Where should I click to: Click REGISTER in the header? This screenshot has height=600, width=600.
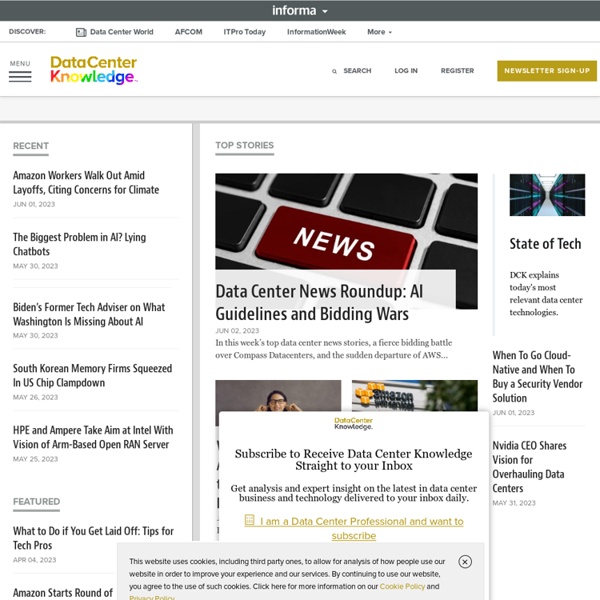coord(457,71)
